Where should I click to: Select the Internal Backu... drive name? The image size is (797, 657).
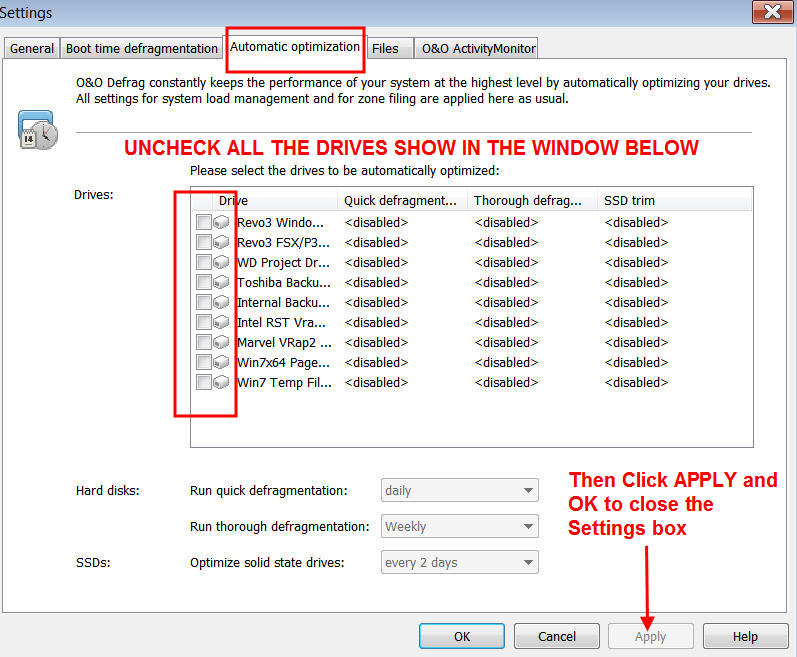[283, 302]
